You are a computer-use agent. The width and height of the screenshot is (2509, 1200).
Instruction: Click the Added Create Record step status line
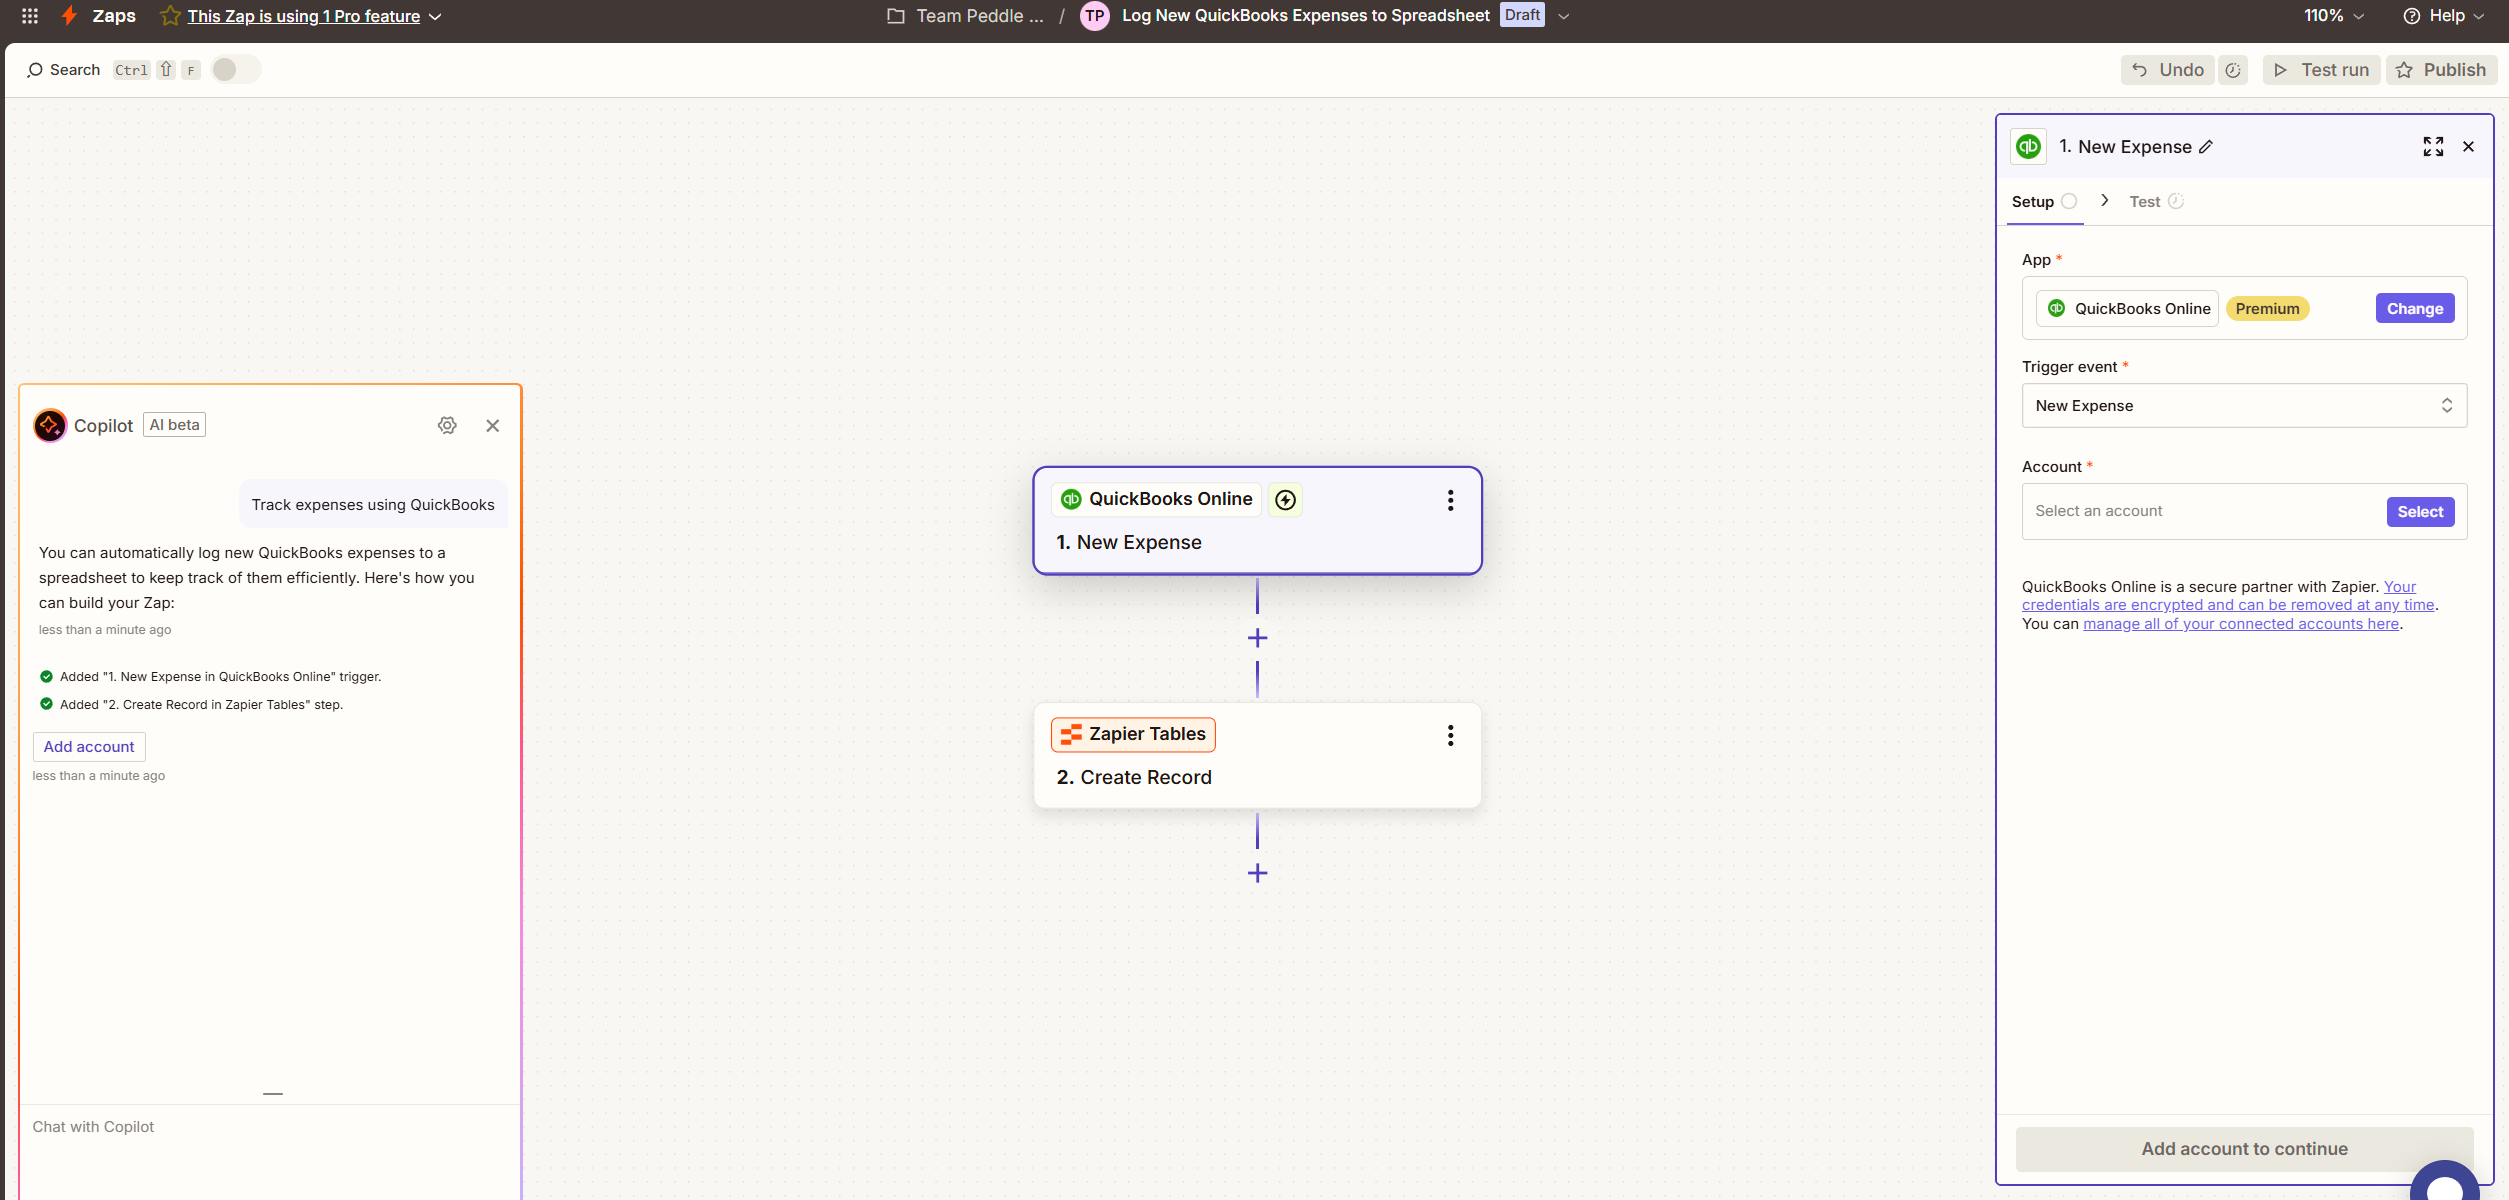pos(191,705)
